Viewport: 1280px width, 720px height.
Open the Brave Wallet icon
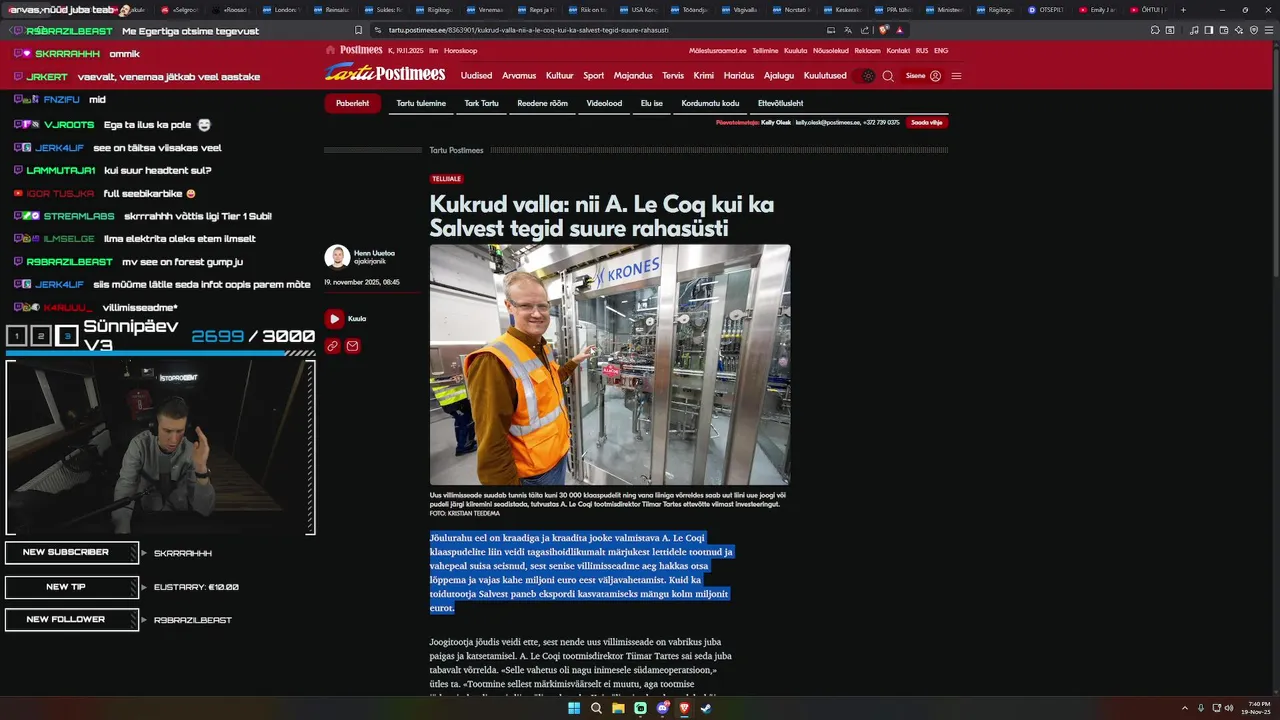pyautogui.click(x=1223, y=30)
